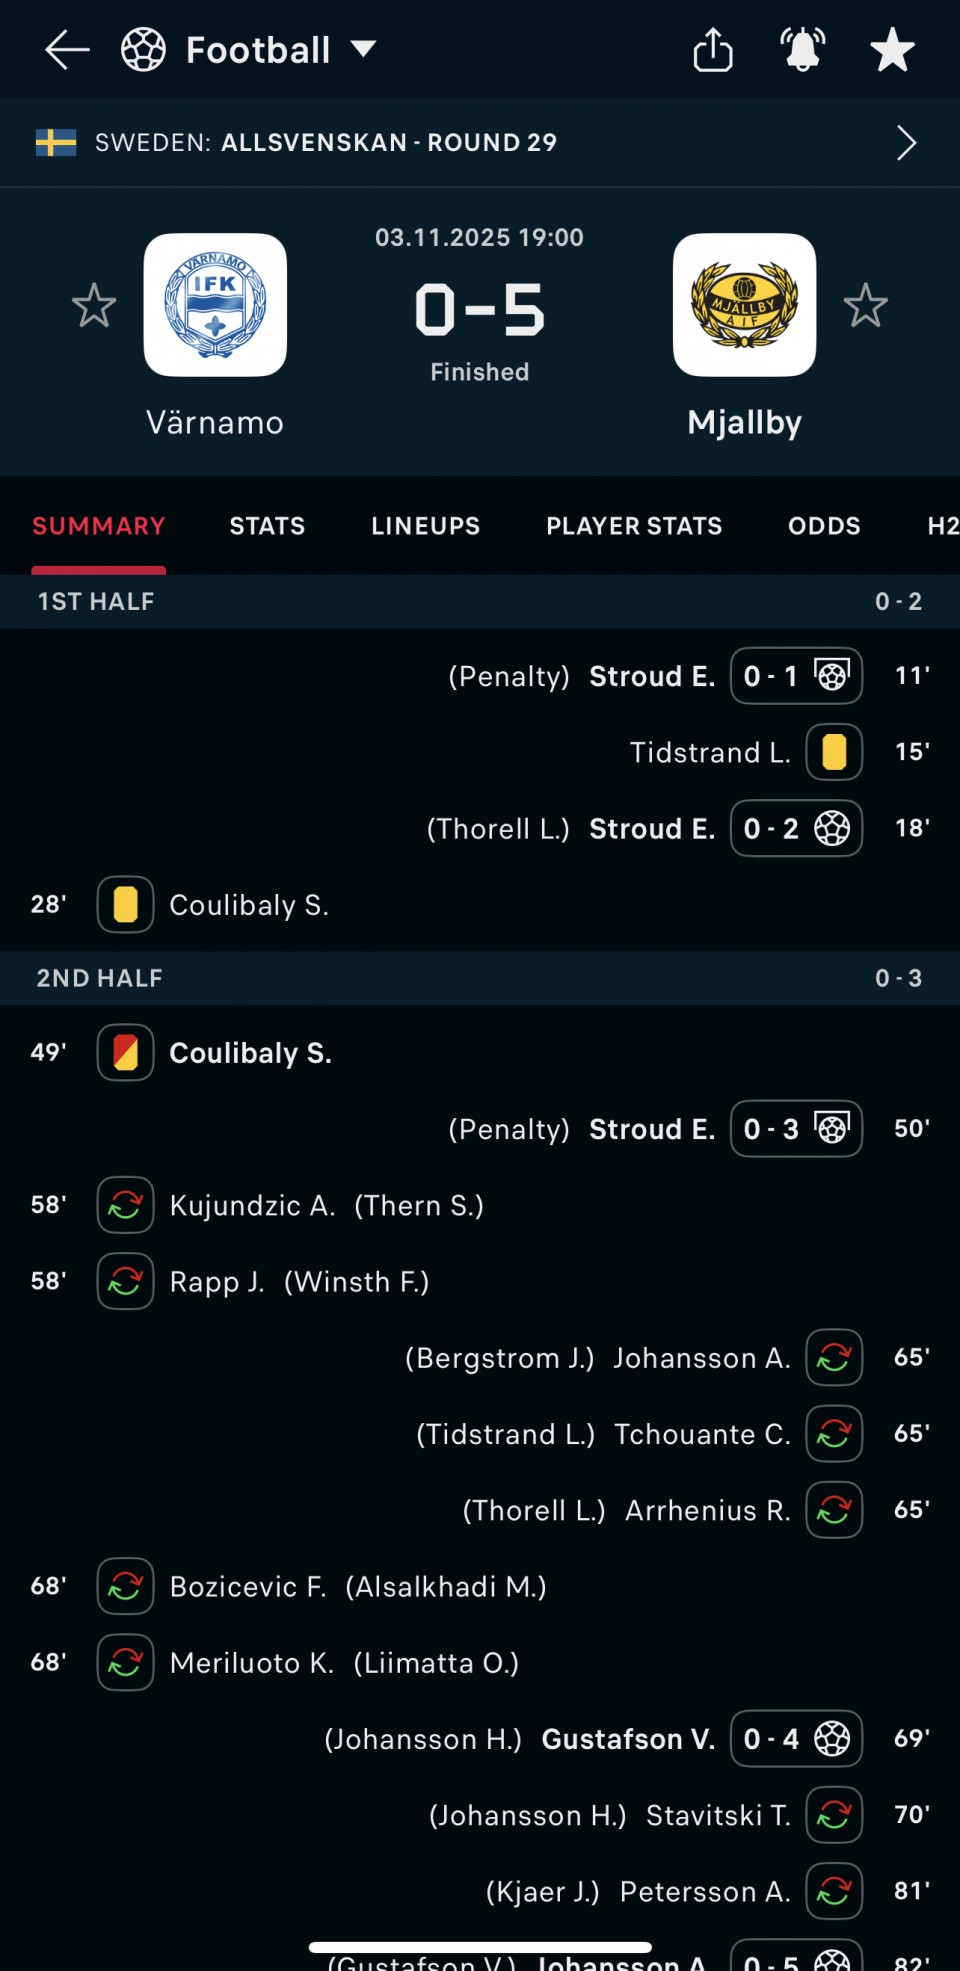Switch to the Stats tab
The height and width of the screenshot is (1971, 960).
[267, 526]
